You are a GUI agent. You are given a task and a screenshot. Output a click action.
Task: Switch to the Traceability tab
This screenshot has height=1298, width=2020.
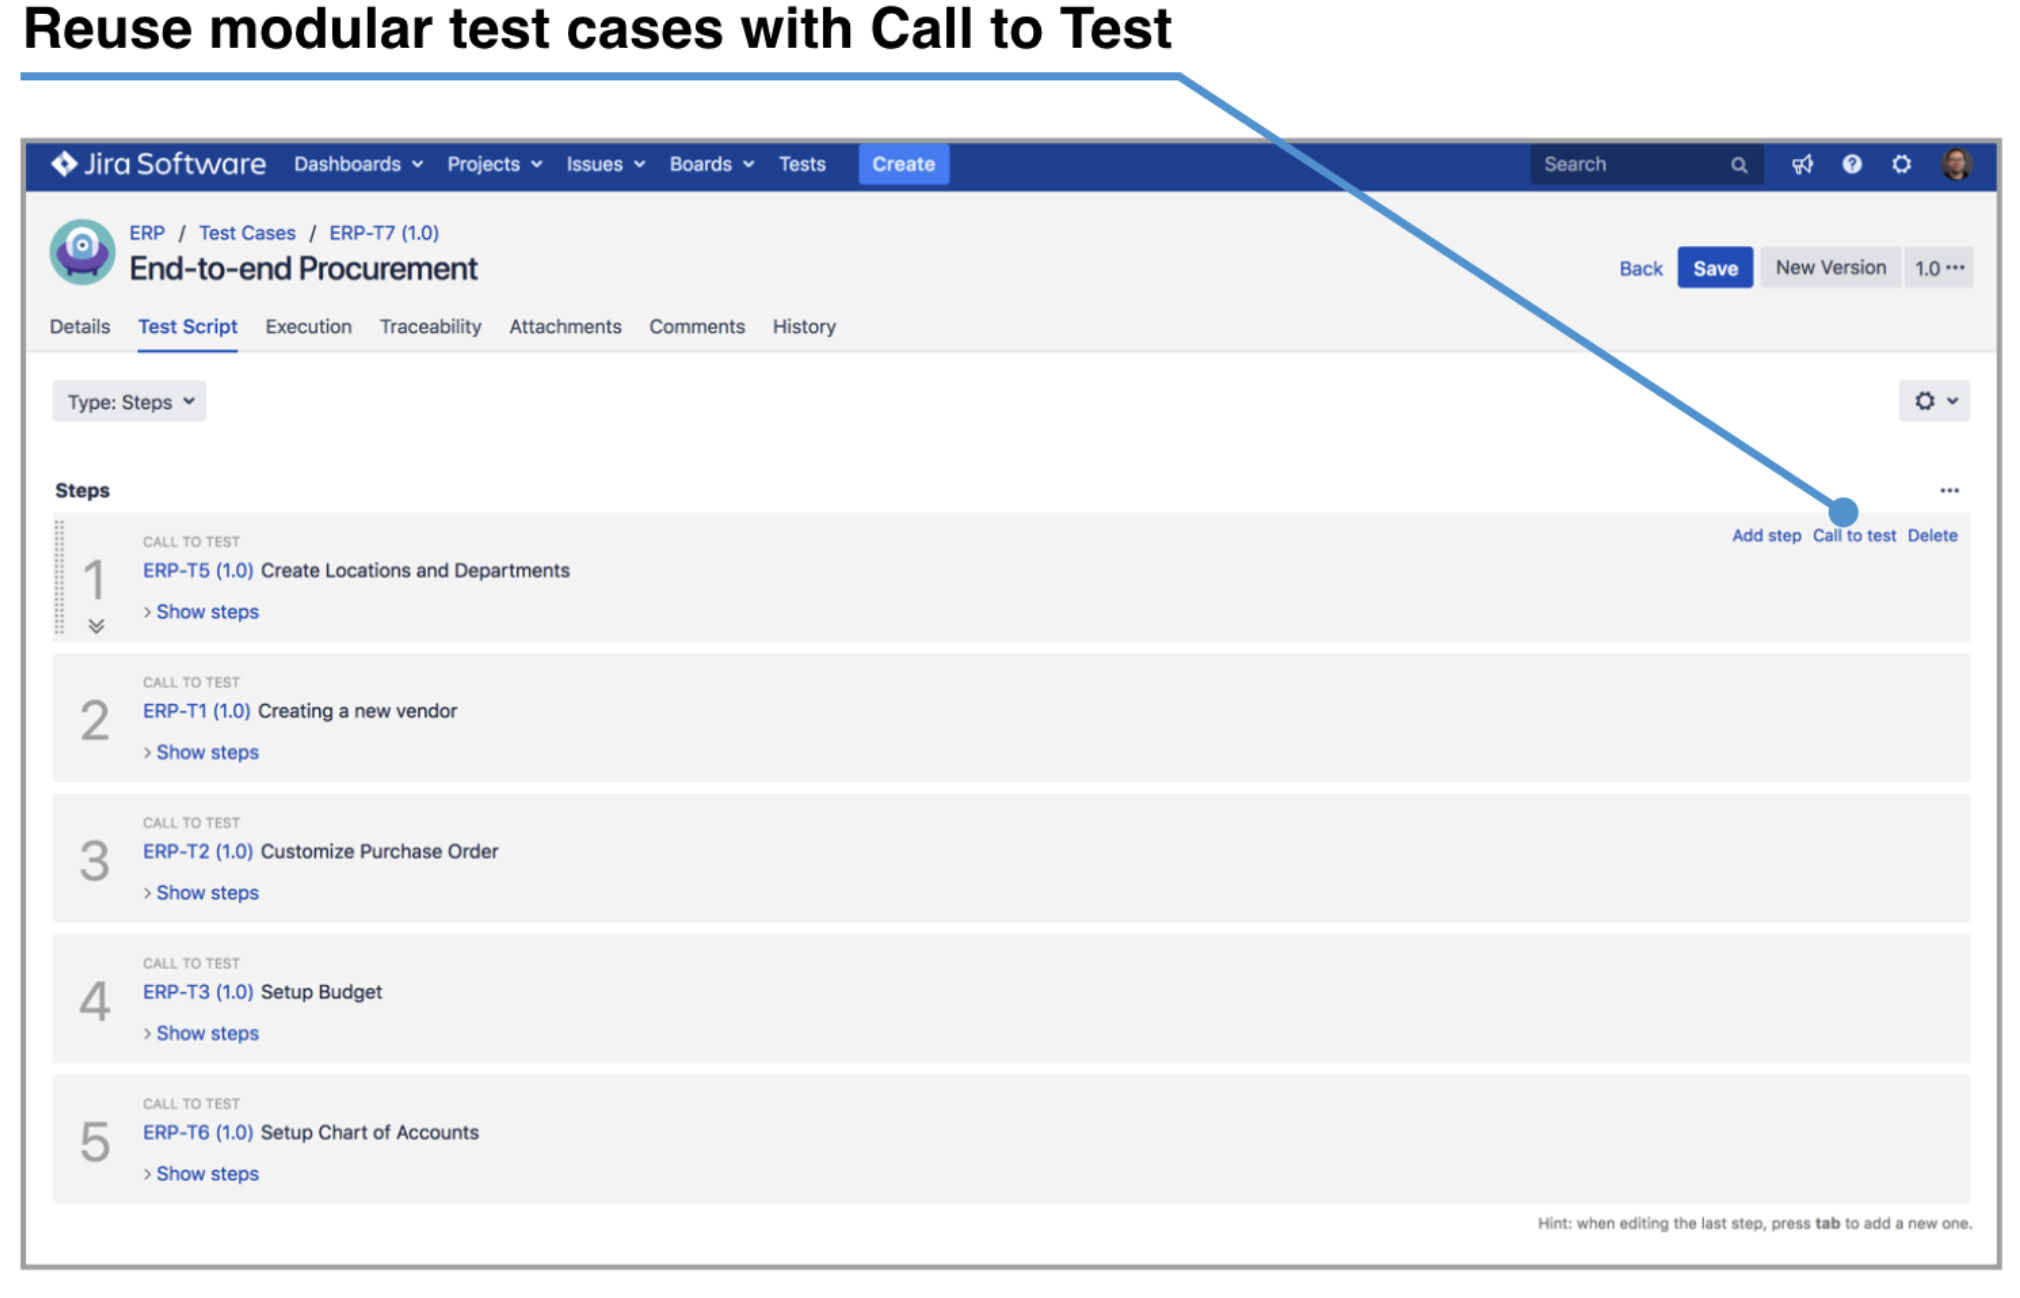pyautogui.click(x=430, y=327)
